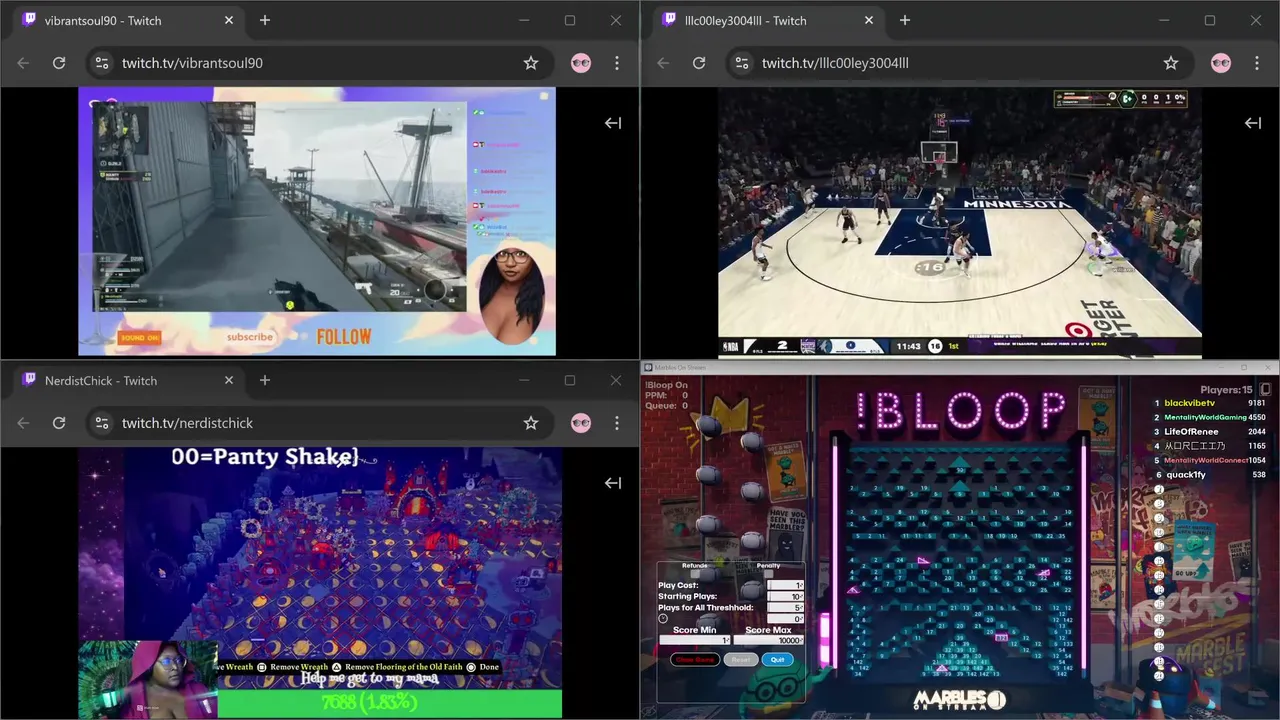Edit the Score Min field
Screen dimensions: 1280x720
click(695, 640)
